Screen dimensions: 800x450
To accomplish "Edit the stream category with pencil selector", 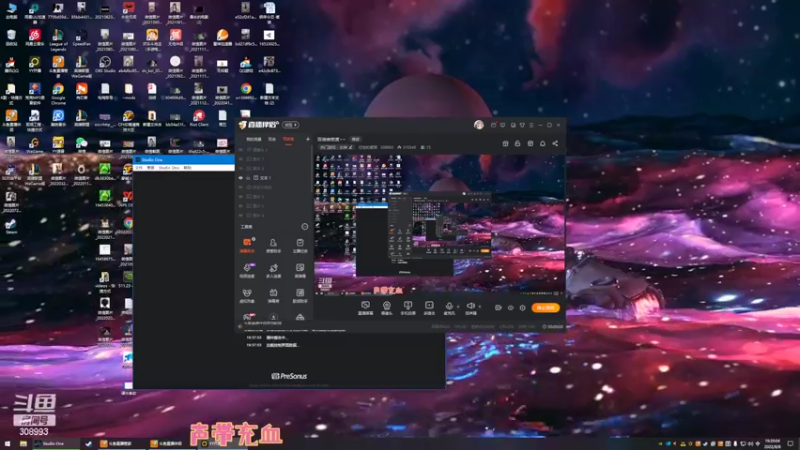I will click(336, 147).
